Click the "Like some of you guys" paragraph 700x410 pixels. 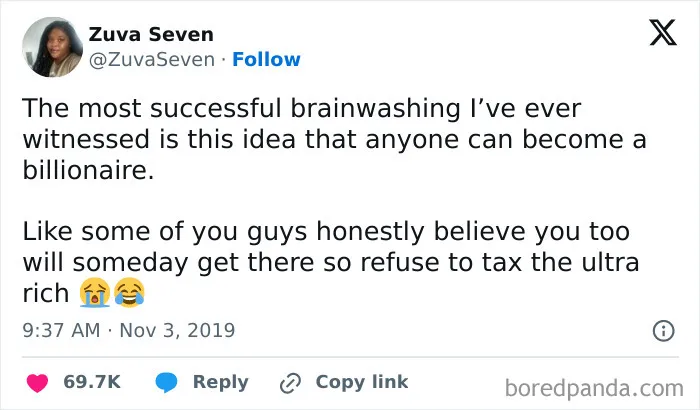click(x=331, y=262)
